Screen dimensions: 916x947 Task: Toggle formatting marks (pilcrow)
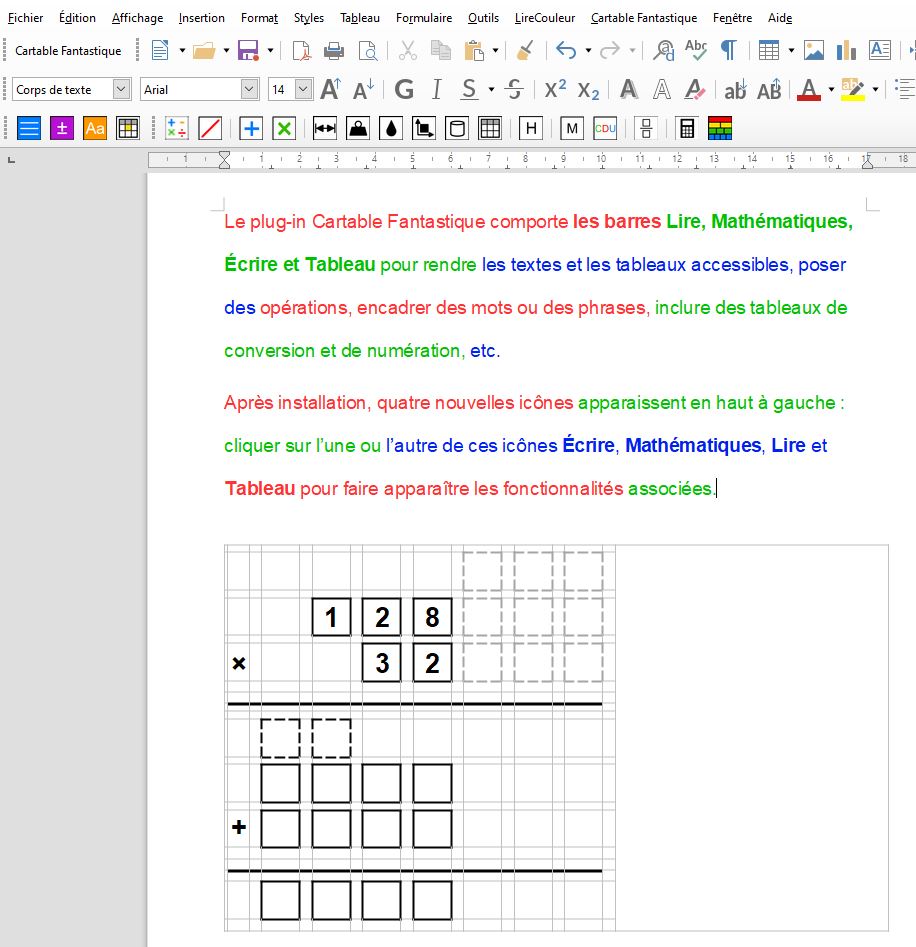coord(729,51)
